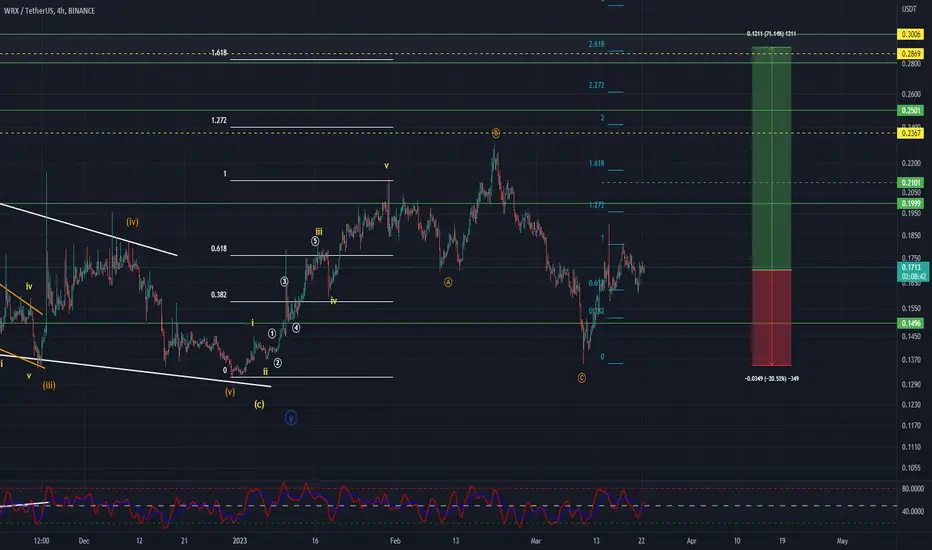Screen dimensions: 932x550
Task: Select the yellow ii wave label
Action: (x=265, y=372)
